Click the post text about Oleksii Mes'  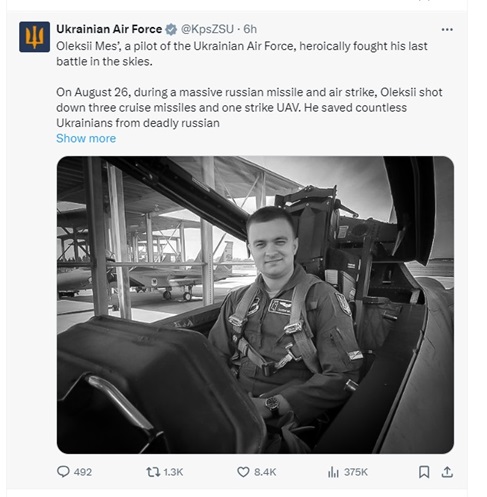(242, 54)
